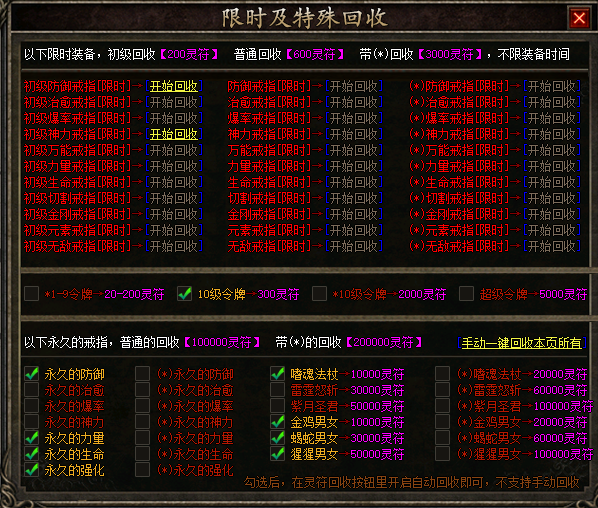
Task: Tick the (*)永久的爆率 checkbox
Action: [142, 406]
